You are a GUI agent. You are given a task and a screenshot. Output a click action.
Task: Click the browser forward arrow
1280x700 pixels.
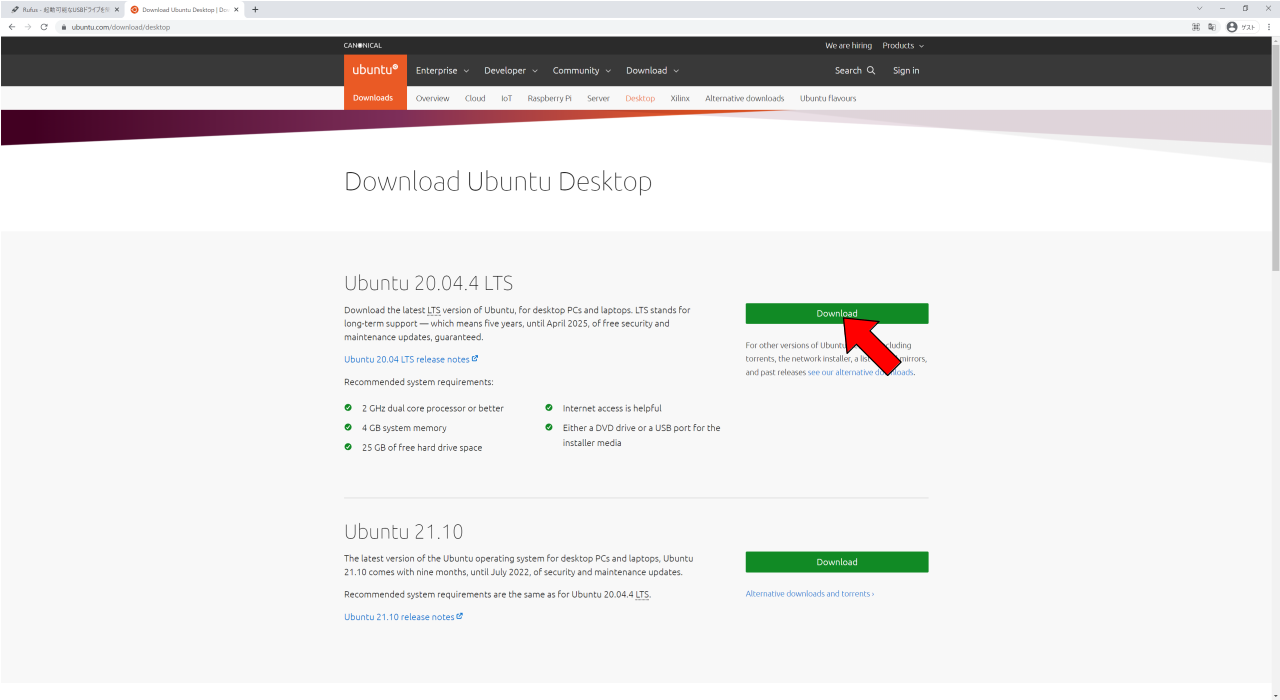27,27
